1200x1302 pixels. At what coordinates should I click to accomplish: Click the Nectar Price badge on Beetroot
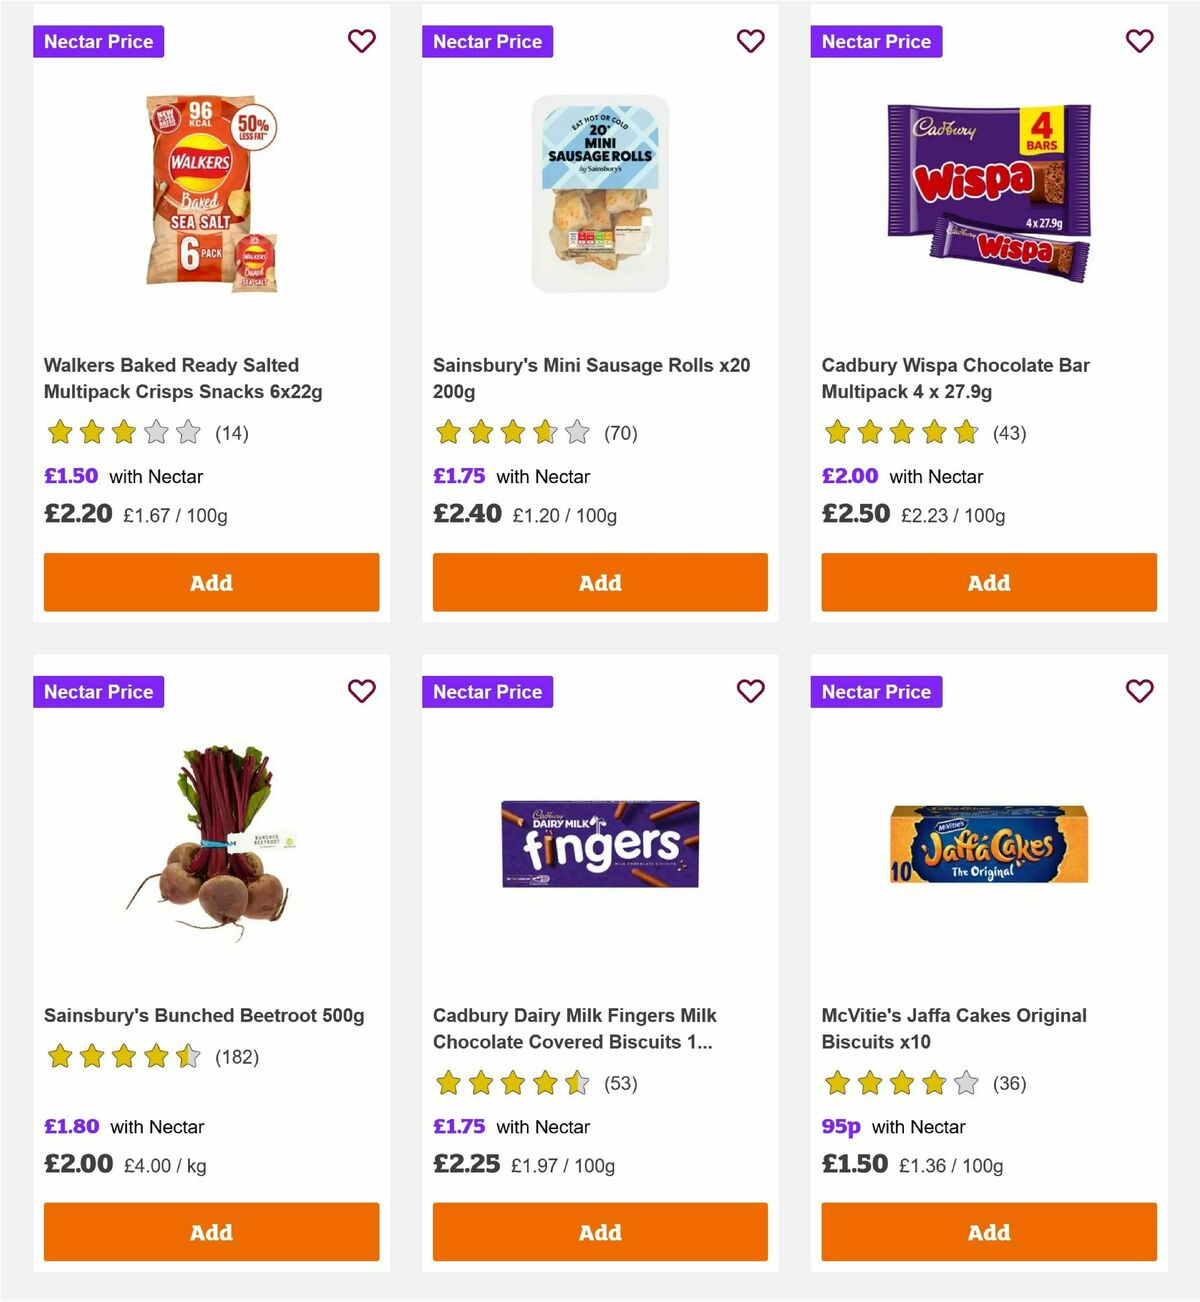click(x=98, y=691)
